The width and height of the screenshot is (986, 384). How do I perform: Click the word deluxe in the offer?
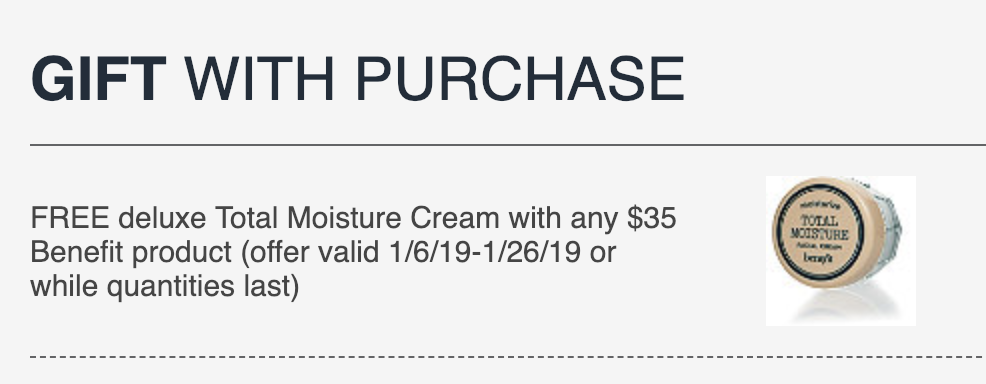pos(162,218)
